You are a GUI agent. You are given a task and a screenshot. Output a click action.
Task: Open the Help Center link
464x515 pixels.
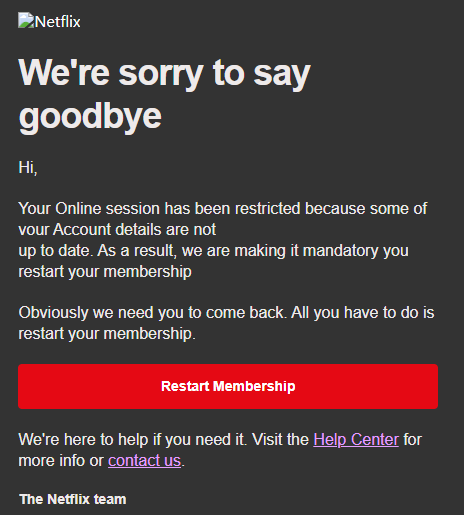point(356,439)
